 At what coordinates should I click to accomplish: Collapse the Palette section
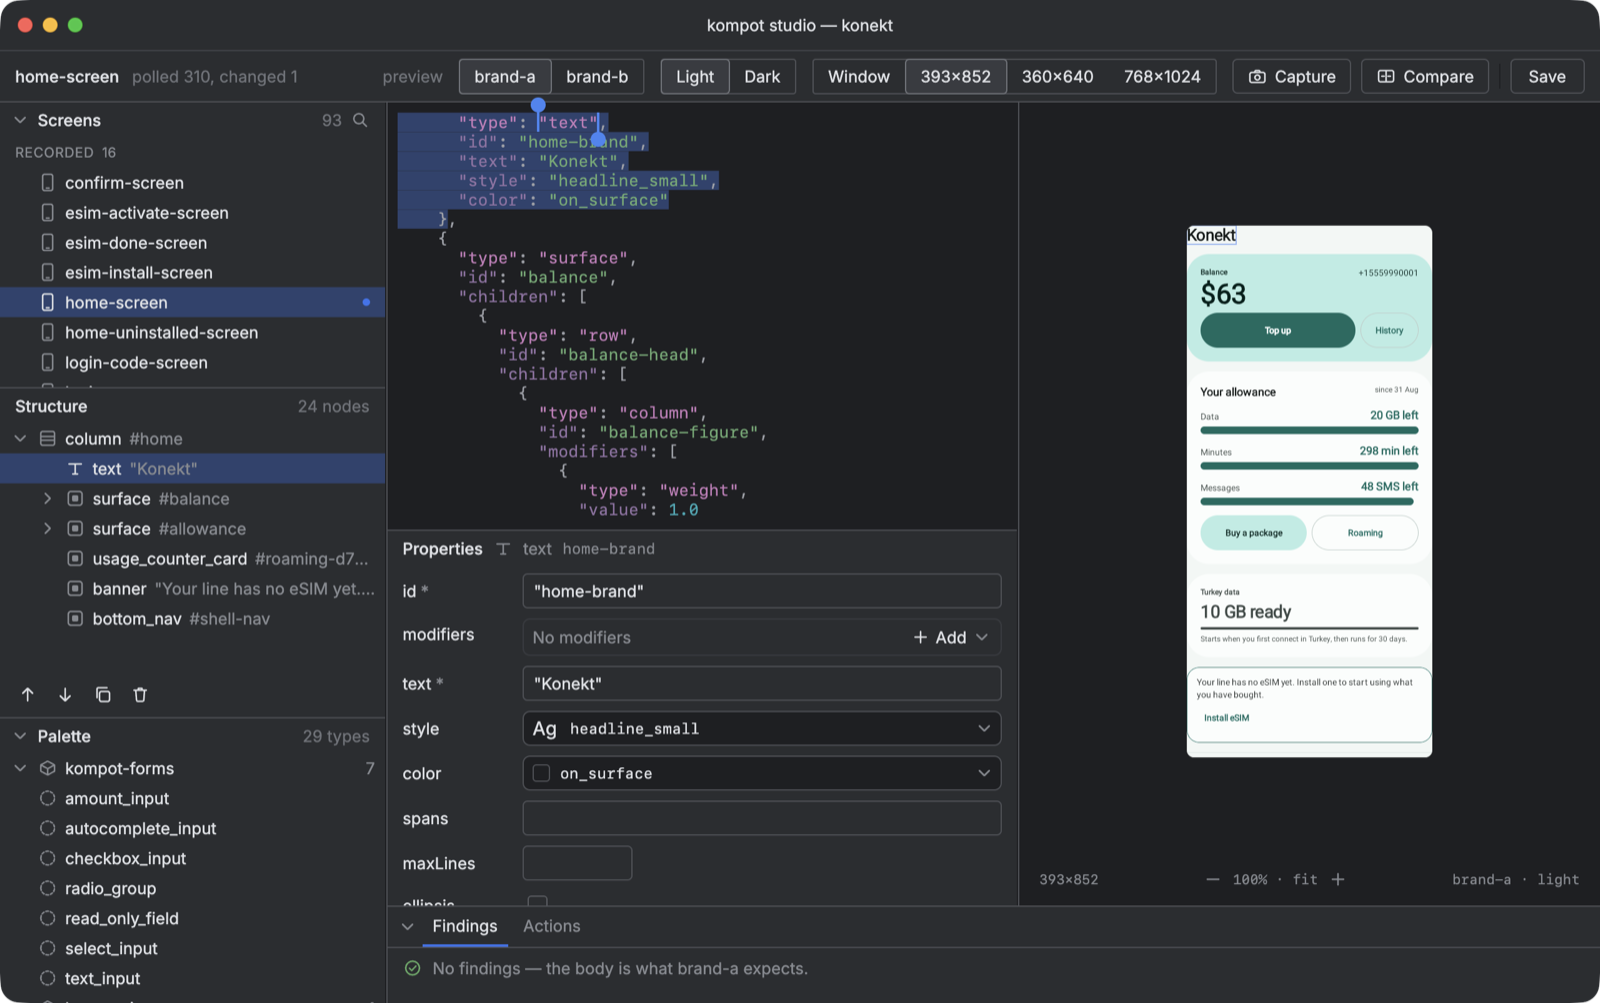[x=20, y=736]
